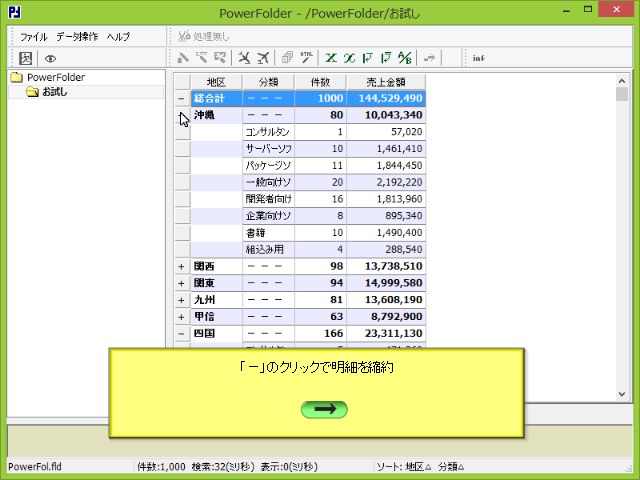Click the vertical scrollbar thumb

point(622,94)
